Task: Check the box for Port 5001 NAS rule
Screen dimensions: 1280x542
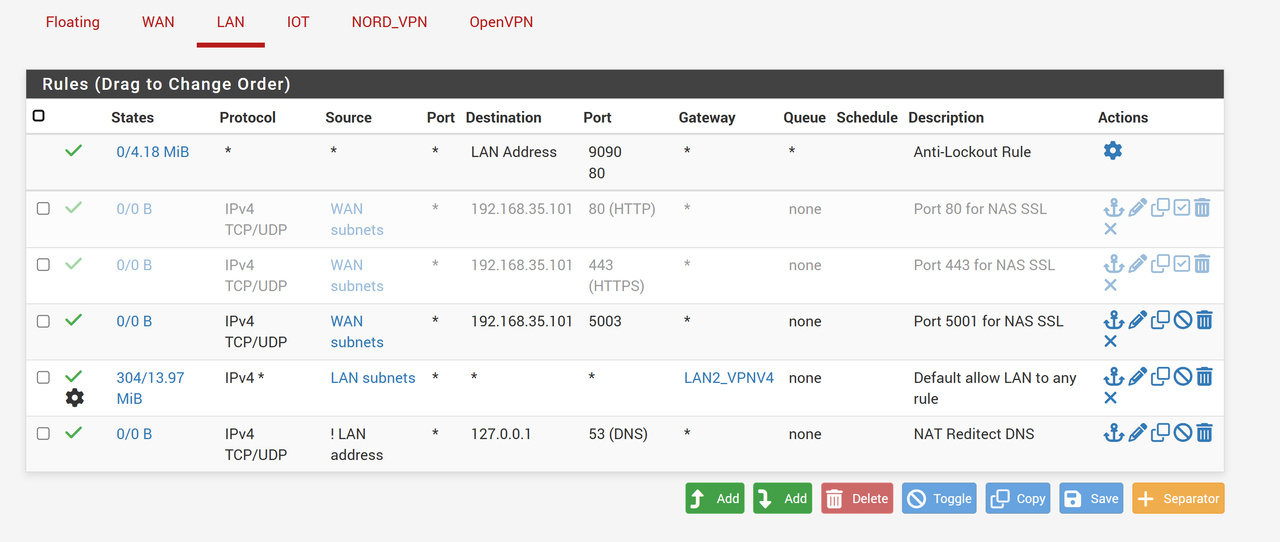Action: 43,321
